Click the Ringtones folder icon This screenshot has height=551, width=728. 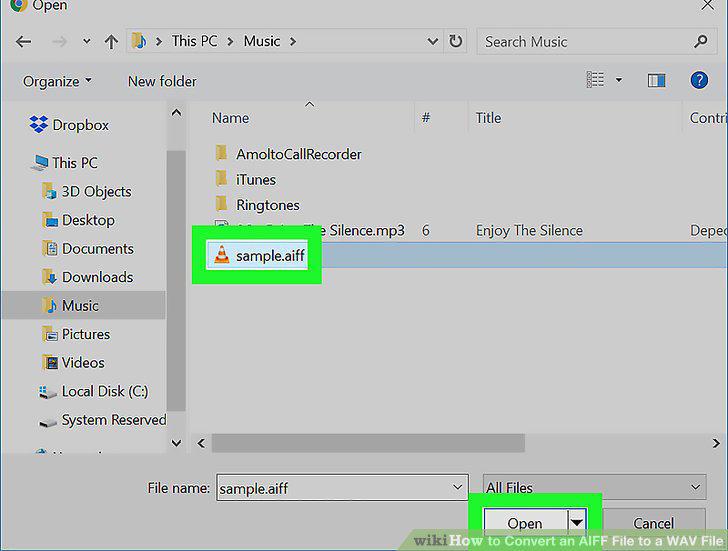[x=222, y=204]
